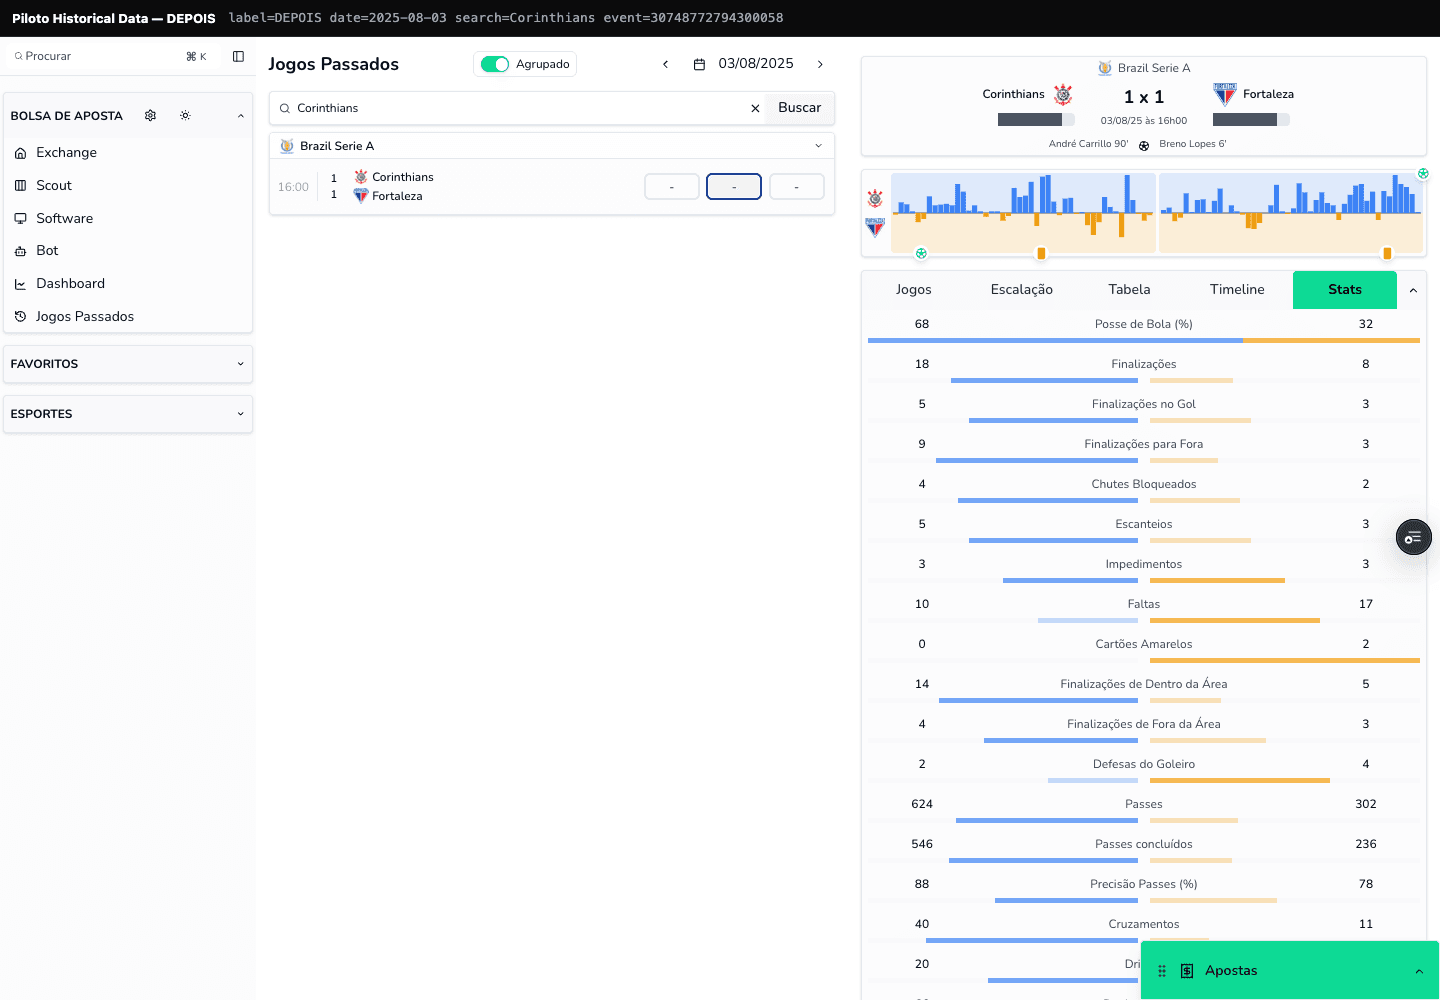
Task: Click the search magnifier icon beside Procurar
Action: point(18,56)
